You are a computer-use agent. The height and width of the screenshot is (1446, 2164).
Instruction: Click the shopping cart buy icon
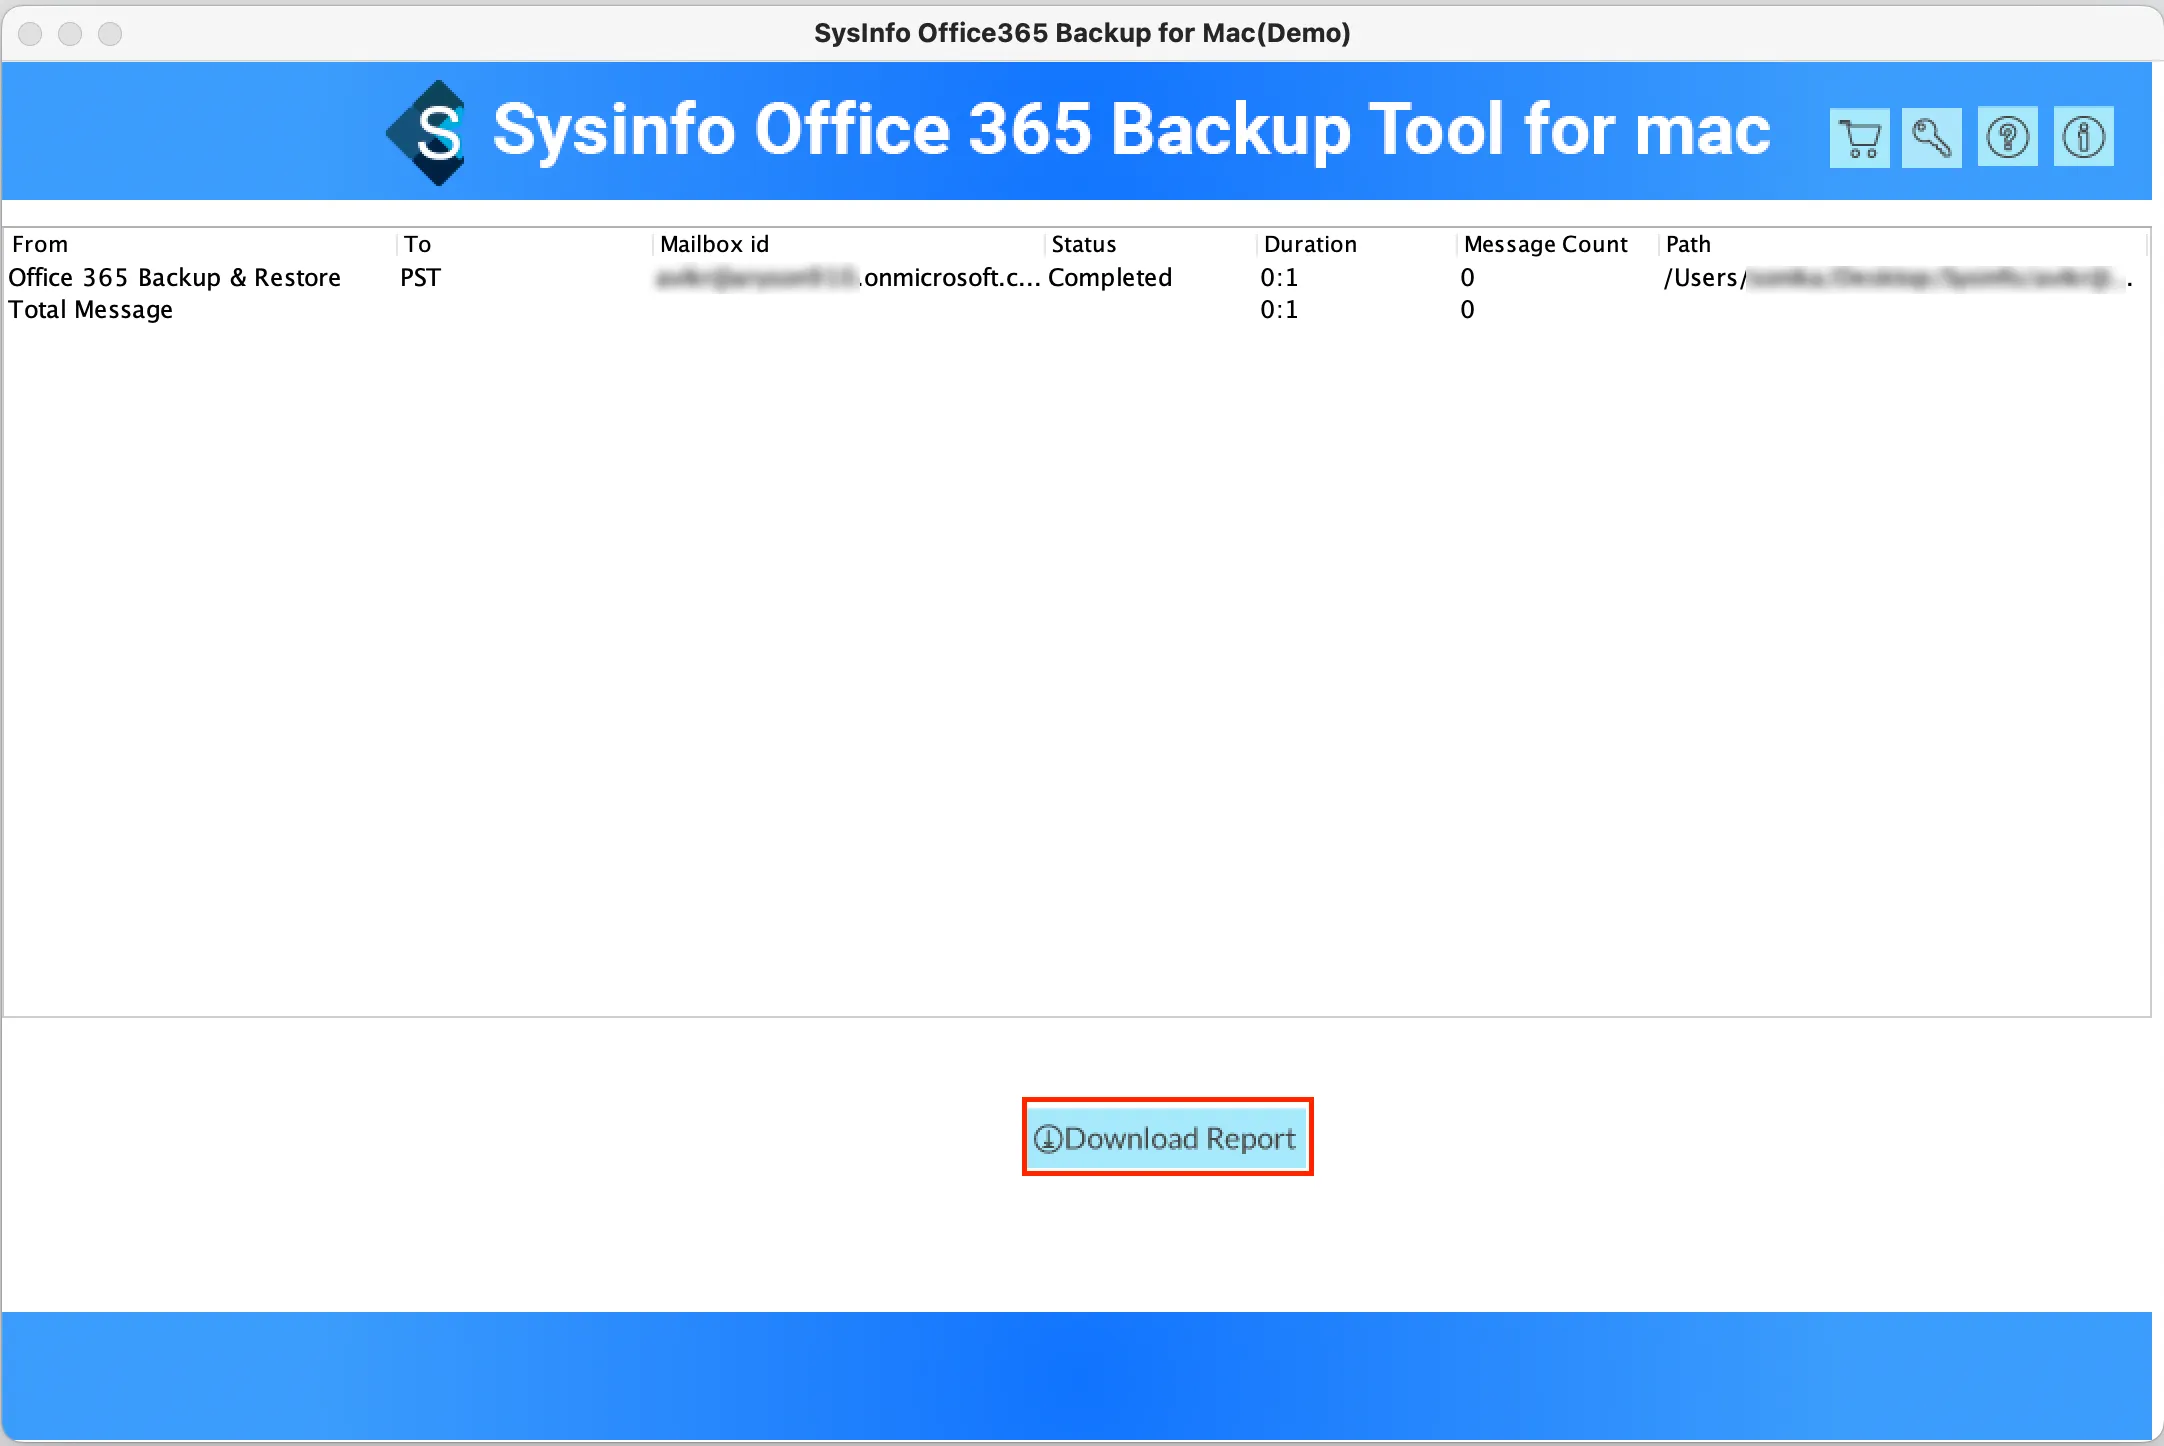click(1859, 138)
